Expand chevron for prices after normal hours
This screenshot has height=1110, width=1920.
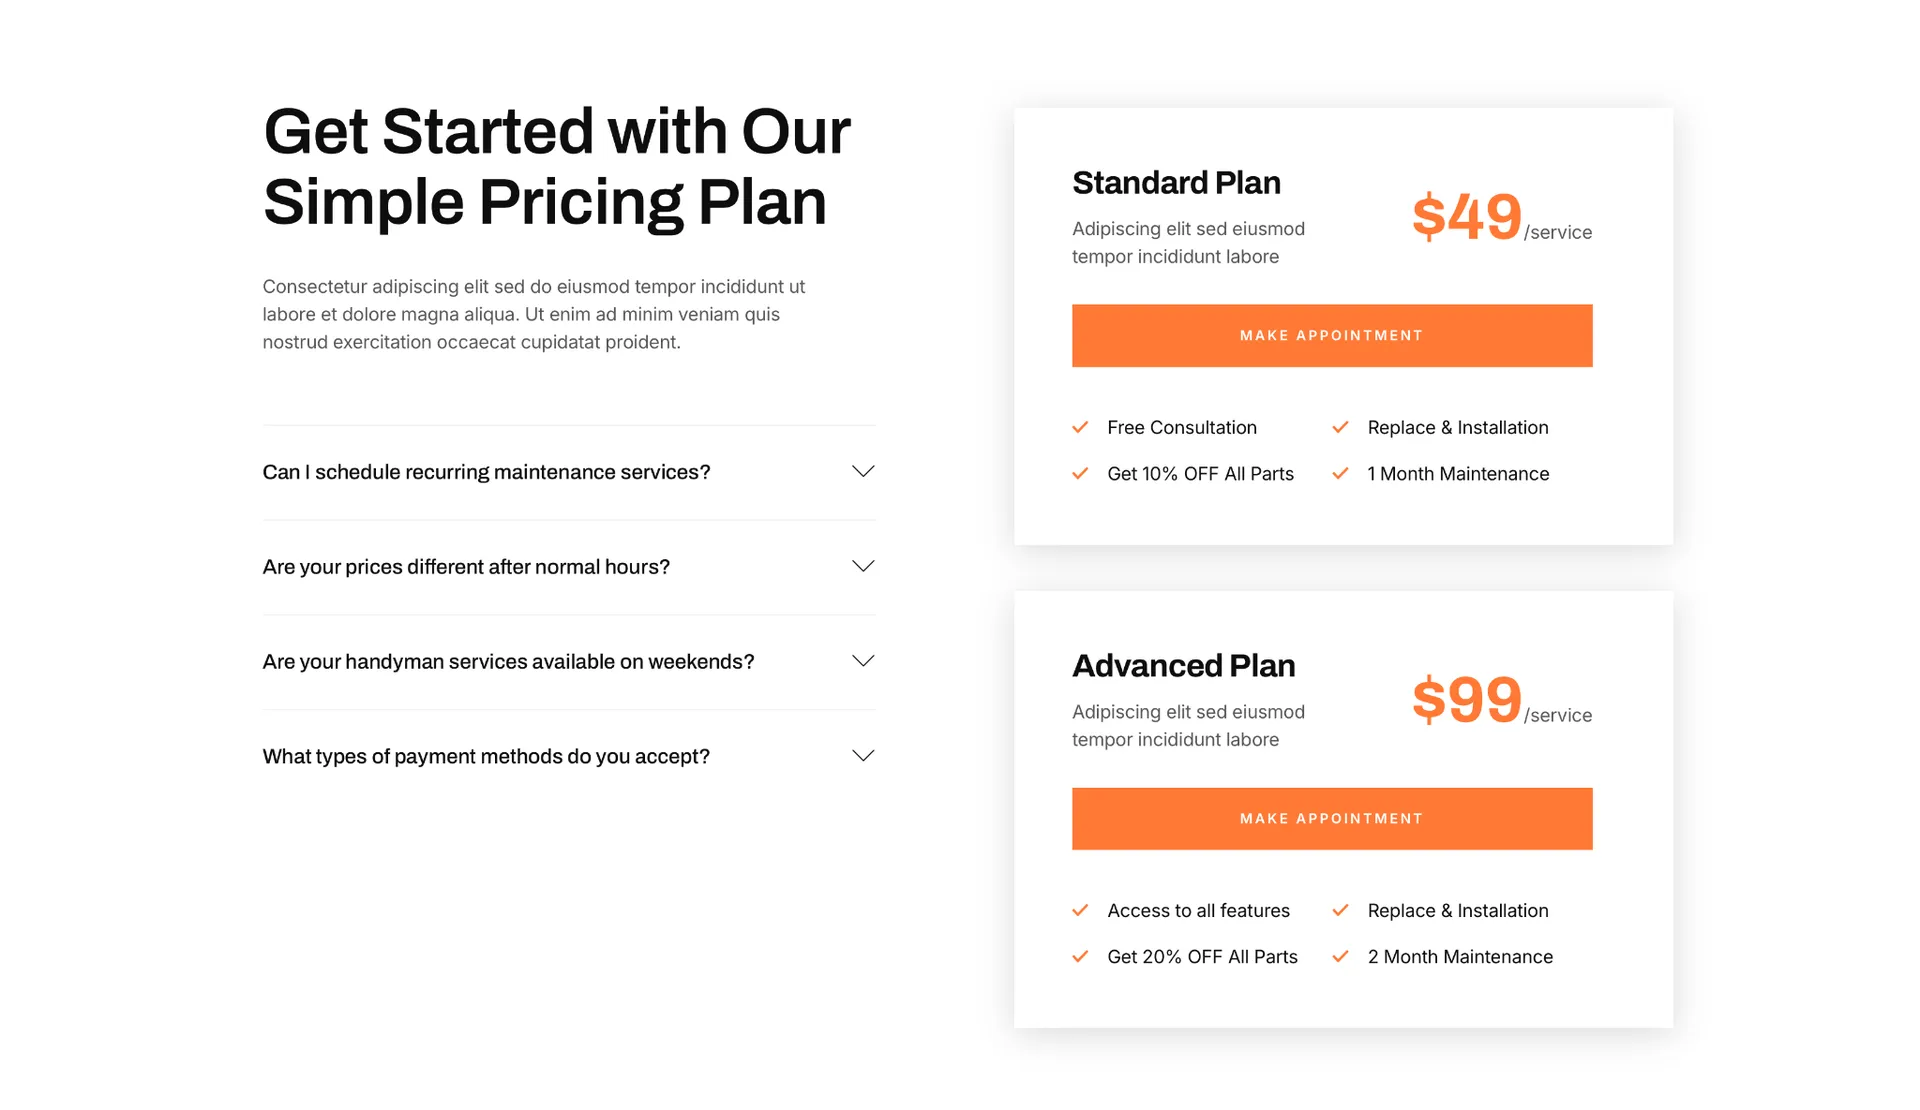click(x=862, y=566)
